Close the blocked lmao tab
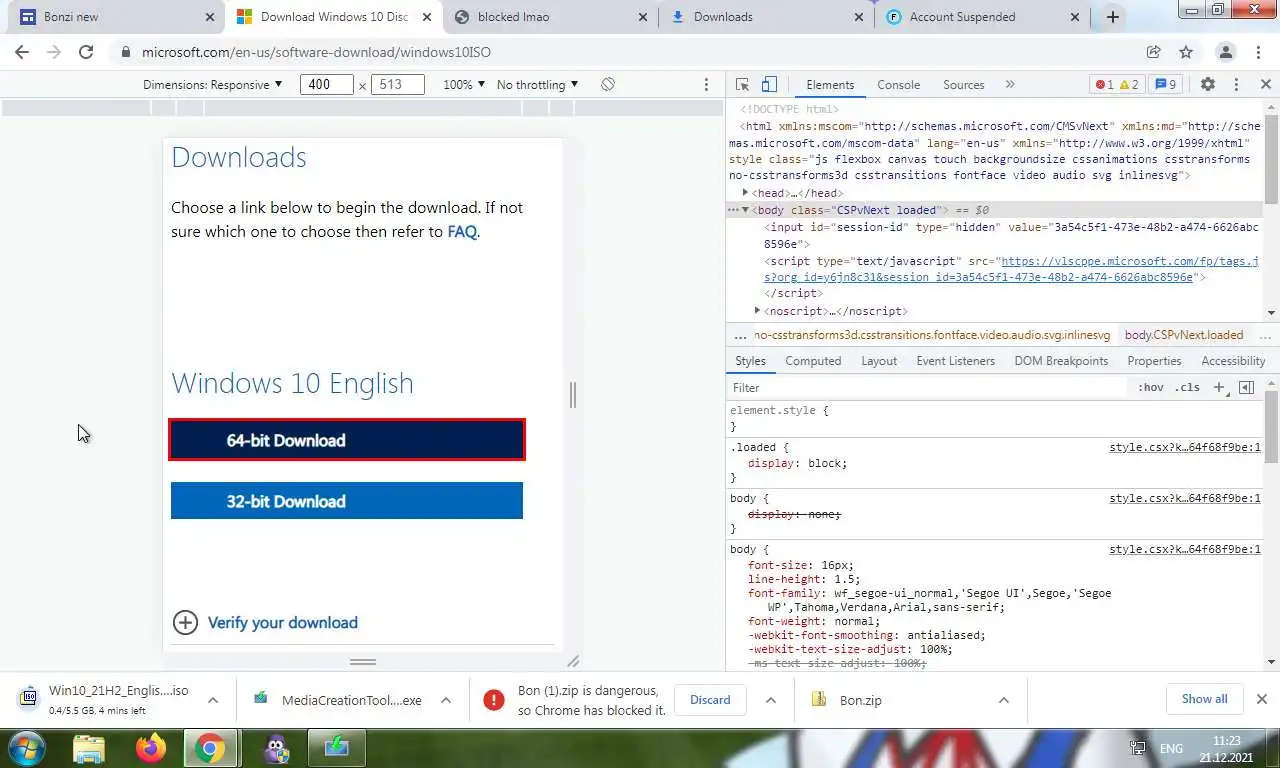The width and height of the screenshot is (1280, 768). click(x=641, y=17)
